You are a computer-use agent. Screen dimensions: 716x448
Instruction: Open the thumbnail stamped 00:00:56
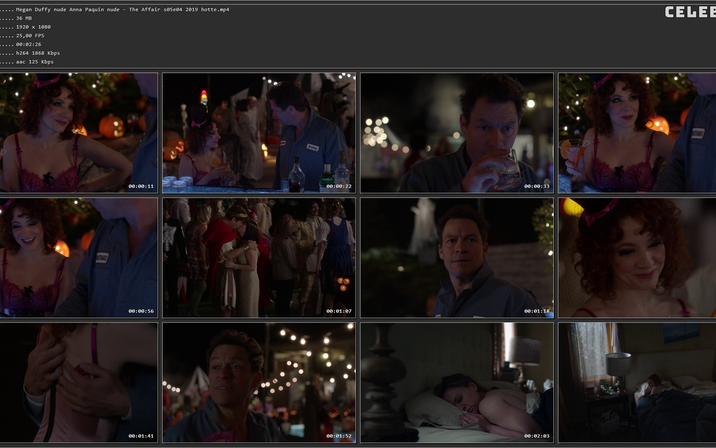click(x=79, y=257)
